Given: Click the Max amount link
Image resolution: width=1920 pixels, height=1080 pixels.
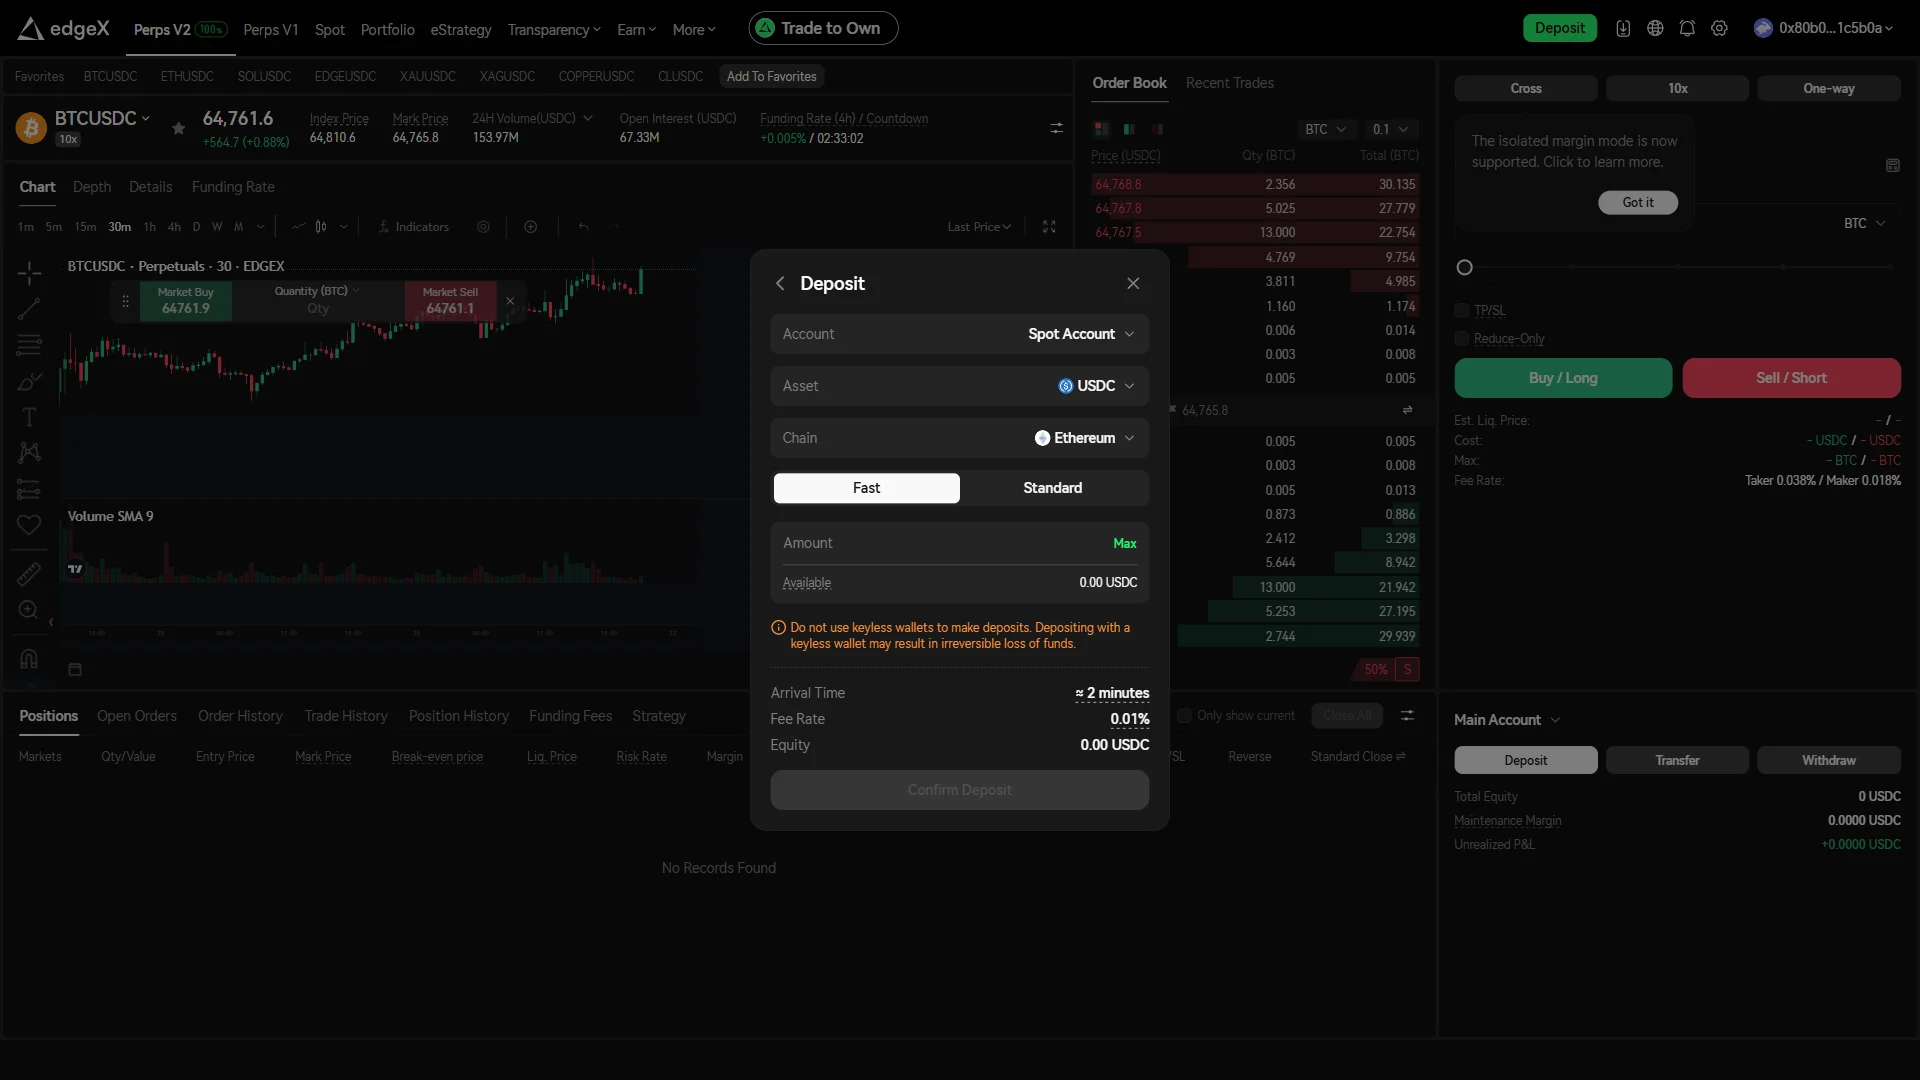Looking at the screenshot, I should point(1125,543).
